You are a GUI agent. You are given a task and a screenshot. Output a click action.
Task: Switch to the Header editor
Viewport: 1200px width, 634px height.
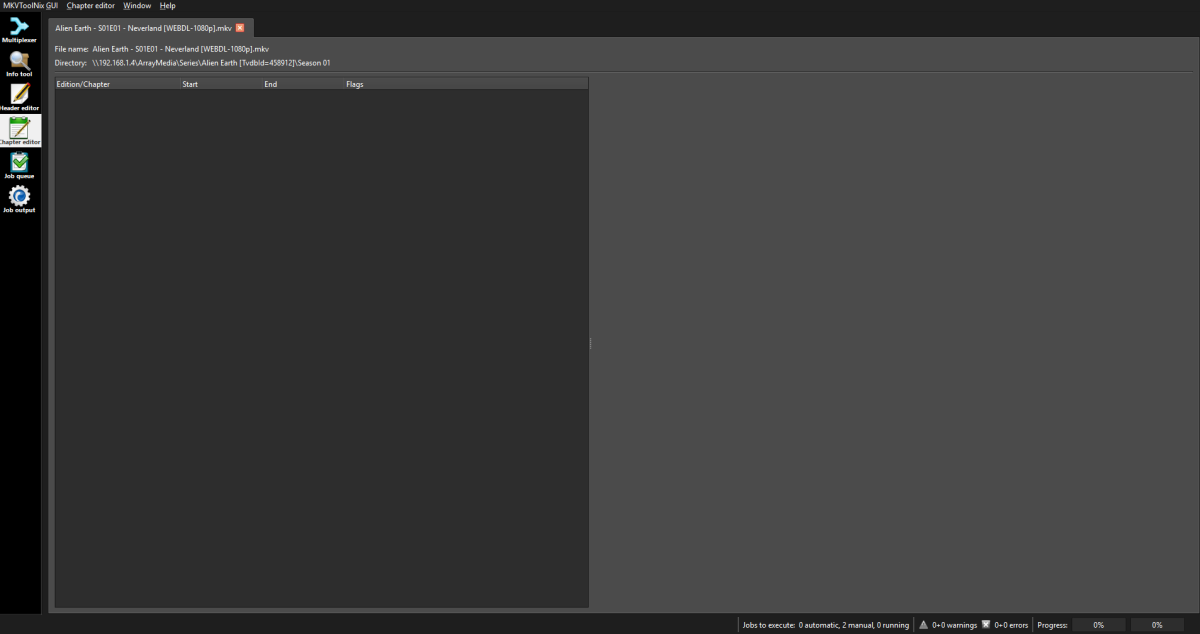19,96
